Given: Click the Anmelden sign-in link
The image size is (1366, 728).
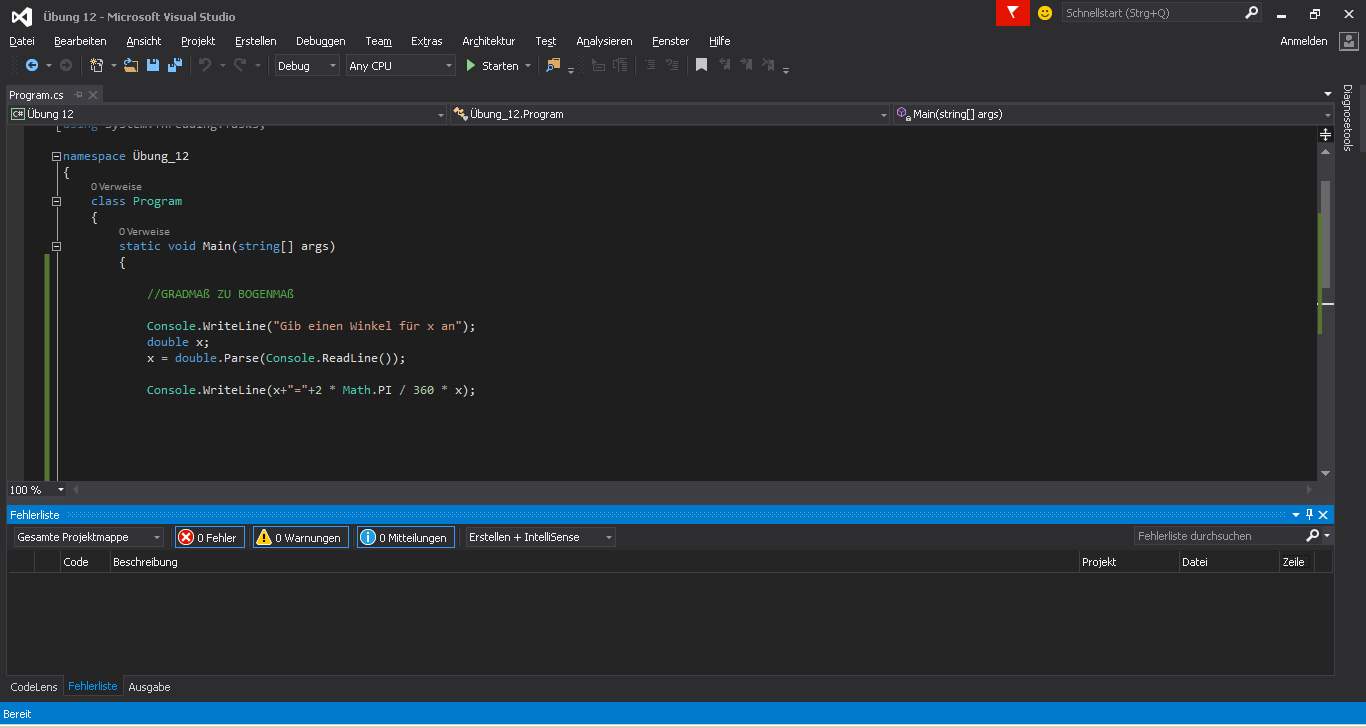Looking at the screenshot, I should pyautogui.click(x=1303, y=41).
